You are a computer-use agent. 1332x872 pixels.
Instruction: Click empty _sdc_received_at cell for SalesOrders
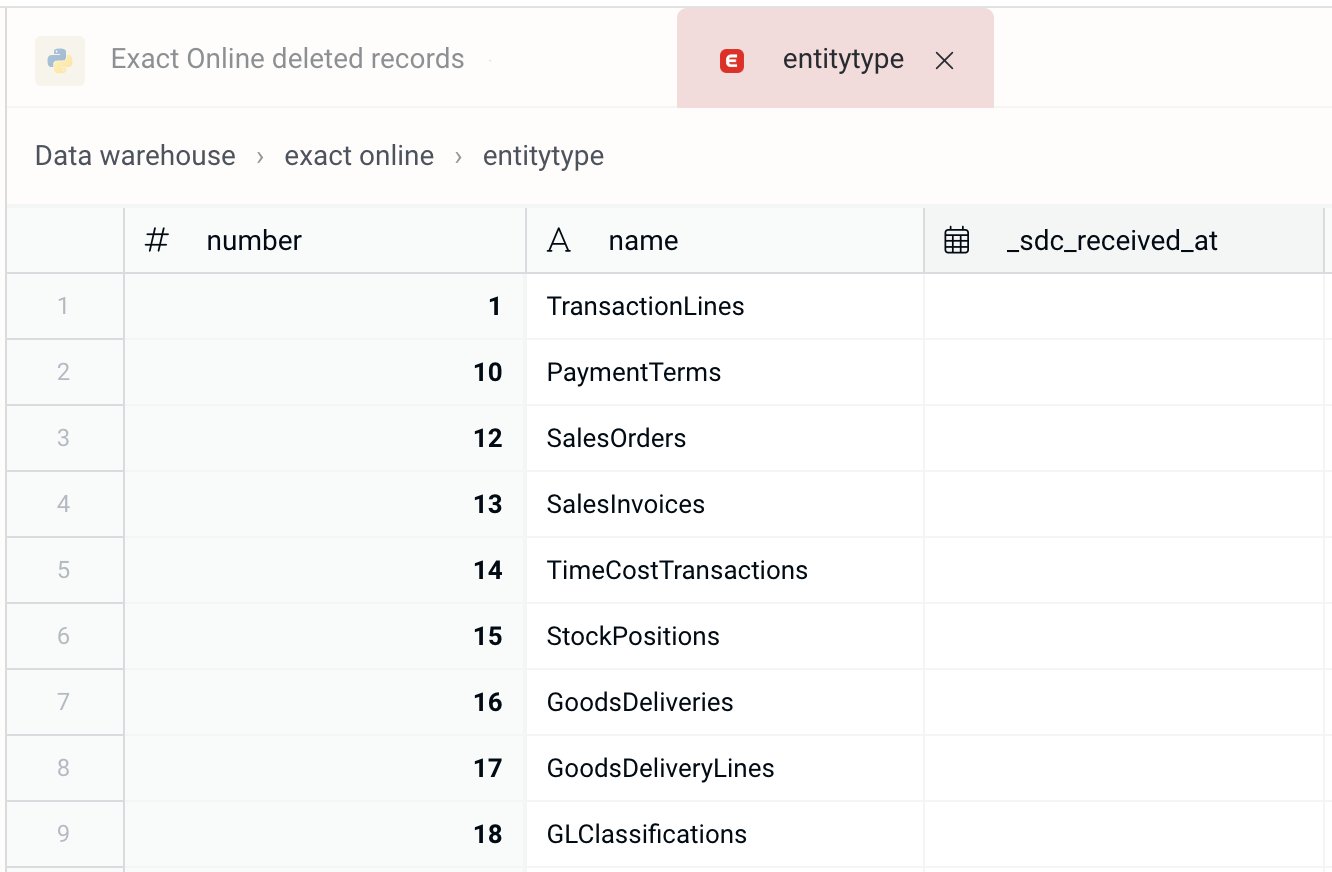click(x=1124, y=438)
